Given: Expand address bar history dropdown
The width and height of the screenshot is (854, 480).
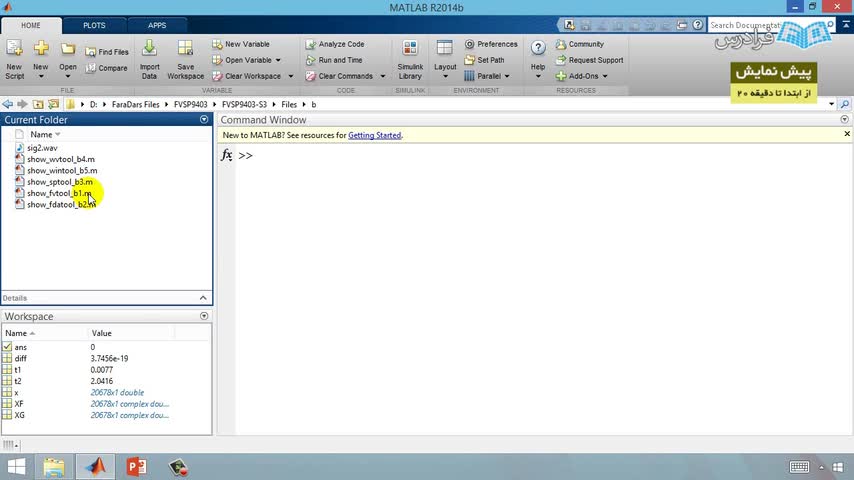Looking at the screenshot, I should click(831, 104).
